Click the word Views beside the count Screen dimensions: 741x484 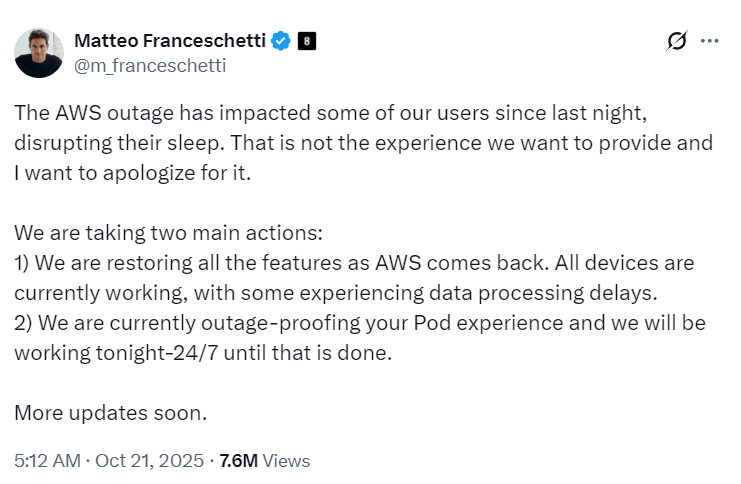(286, 461)
